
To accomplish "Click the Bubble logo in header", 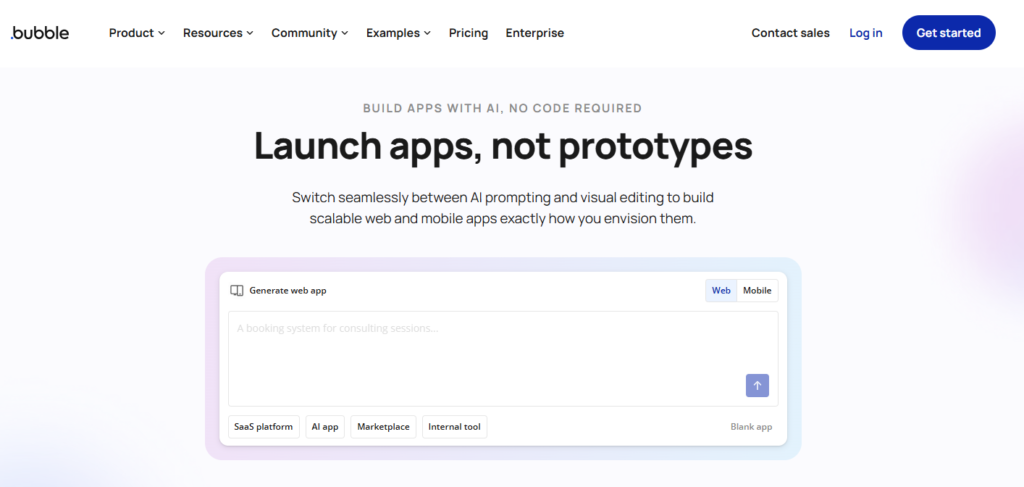I will 40,33.
